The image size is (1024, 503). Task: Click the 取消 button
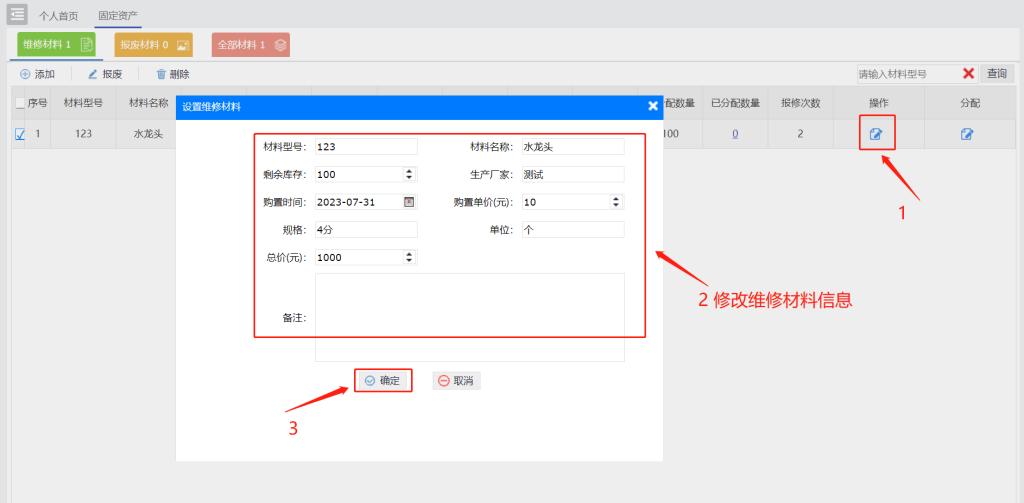[x=456, y=380]
